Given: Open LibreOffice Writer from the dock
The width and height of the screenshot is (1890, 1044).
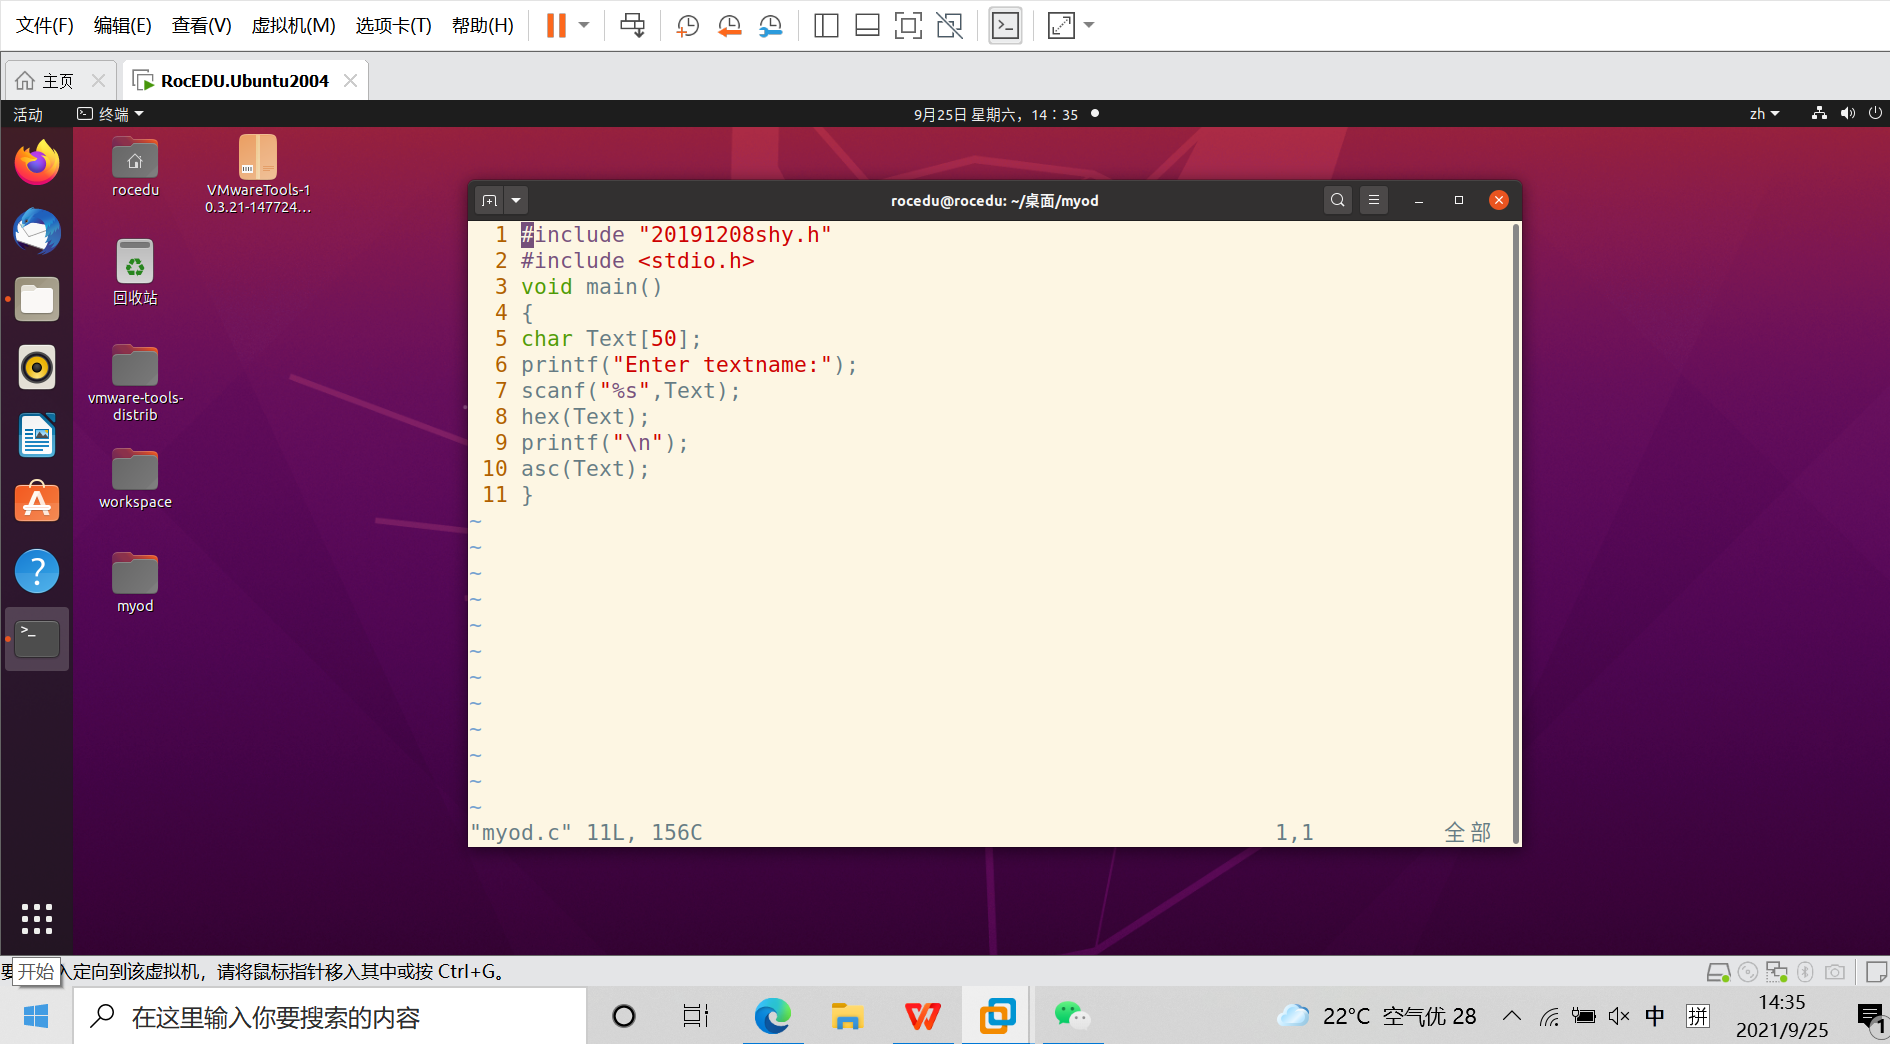Looking at the screenshot, I should [37, 435].
